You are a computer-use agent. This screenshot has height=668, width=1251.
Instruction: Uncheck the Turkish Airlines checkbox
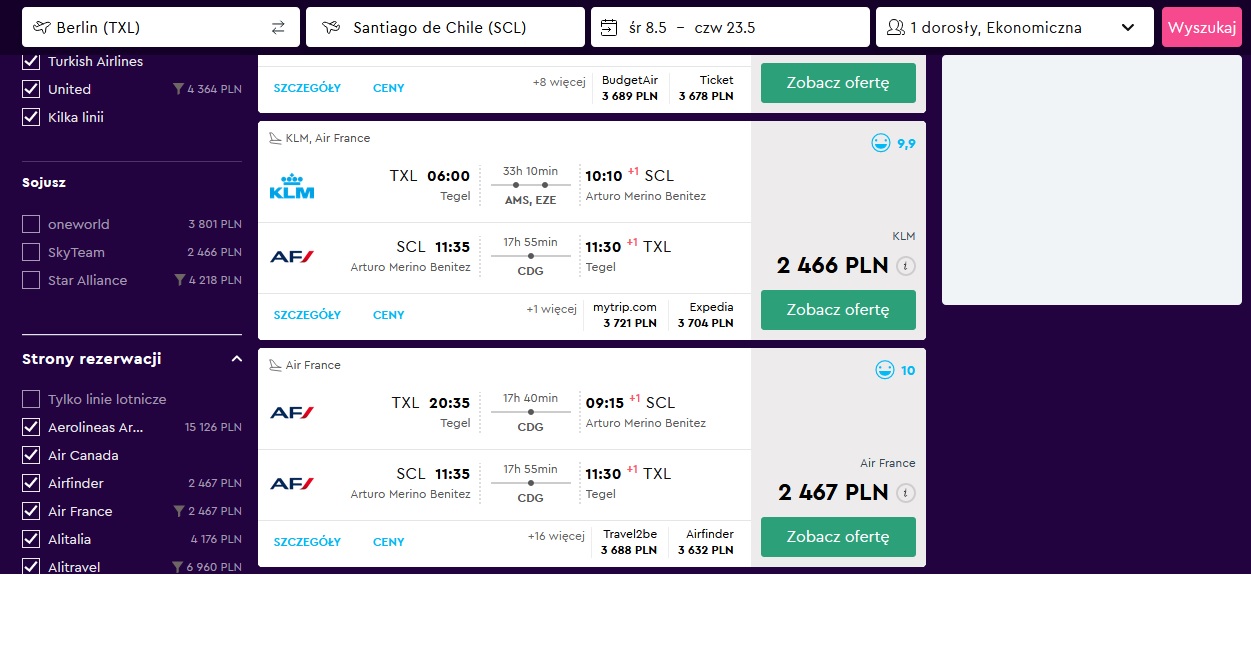click(31, 61)
